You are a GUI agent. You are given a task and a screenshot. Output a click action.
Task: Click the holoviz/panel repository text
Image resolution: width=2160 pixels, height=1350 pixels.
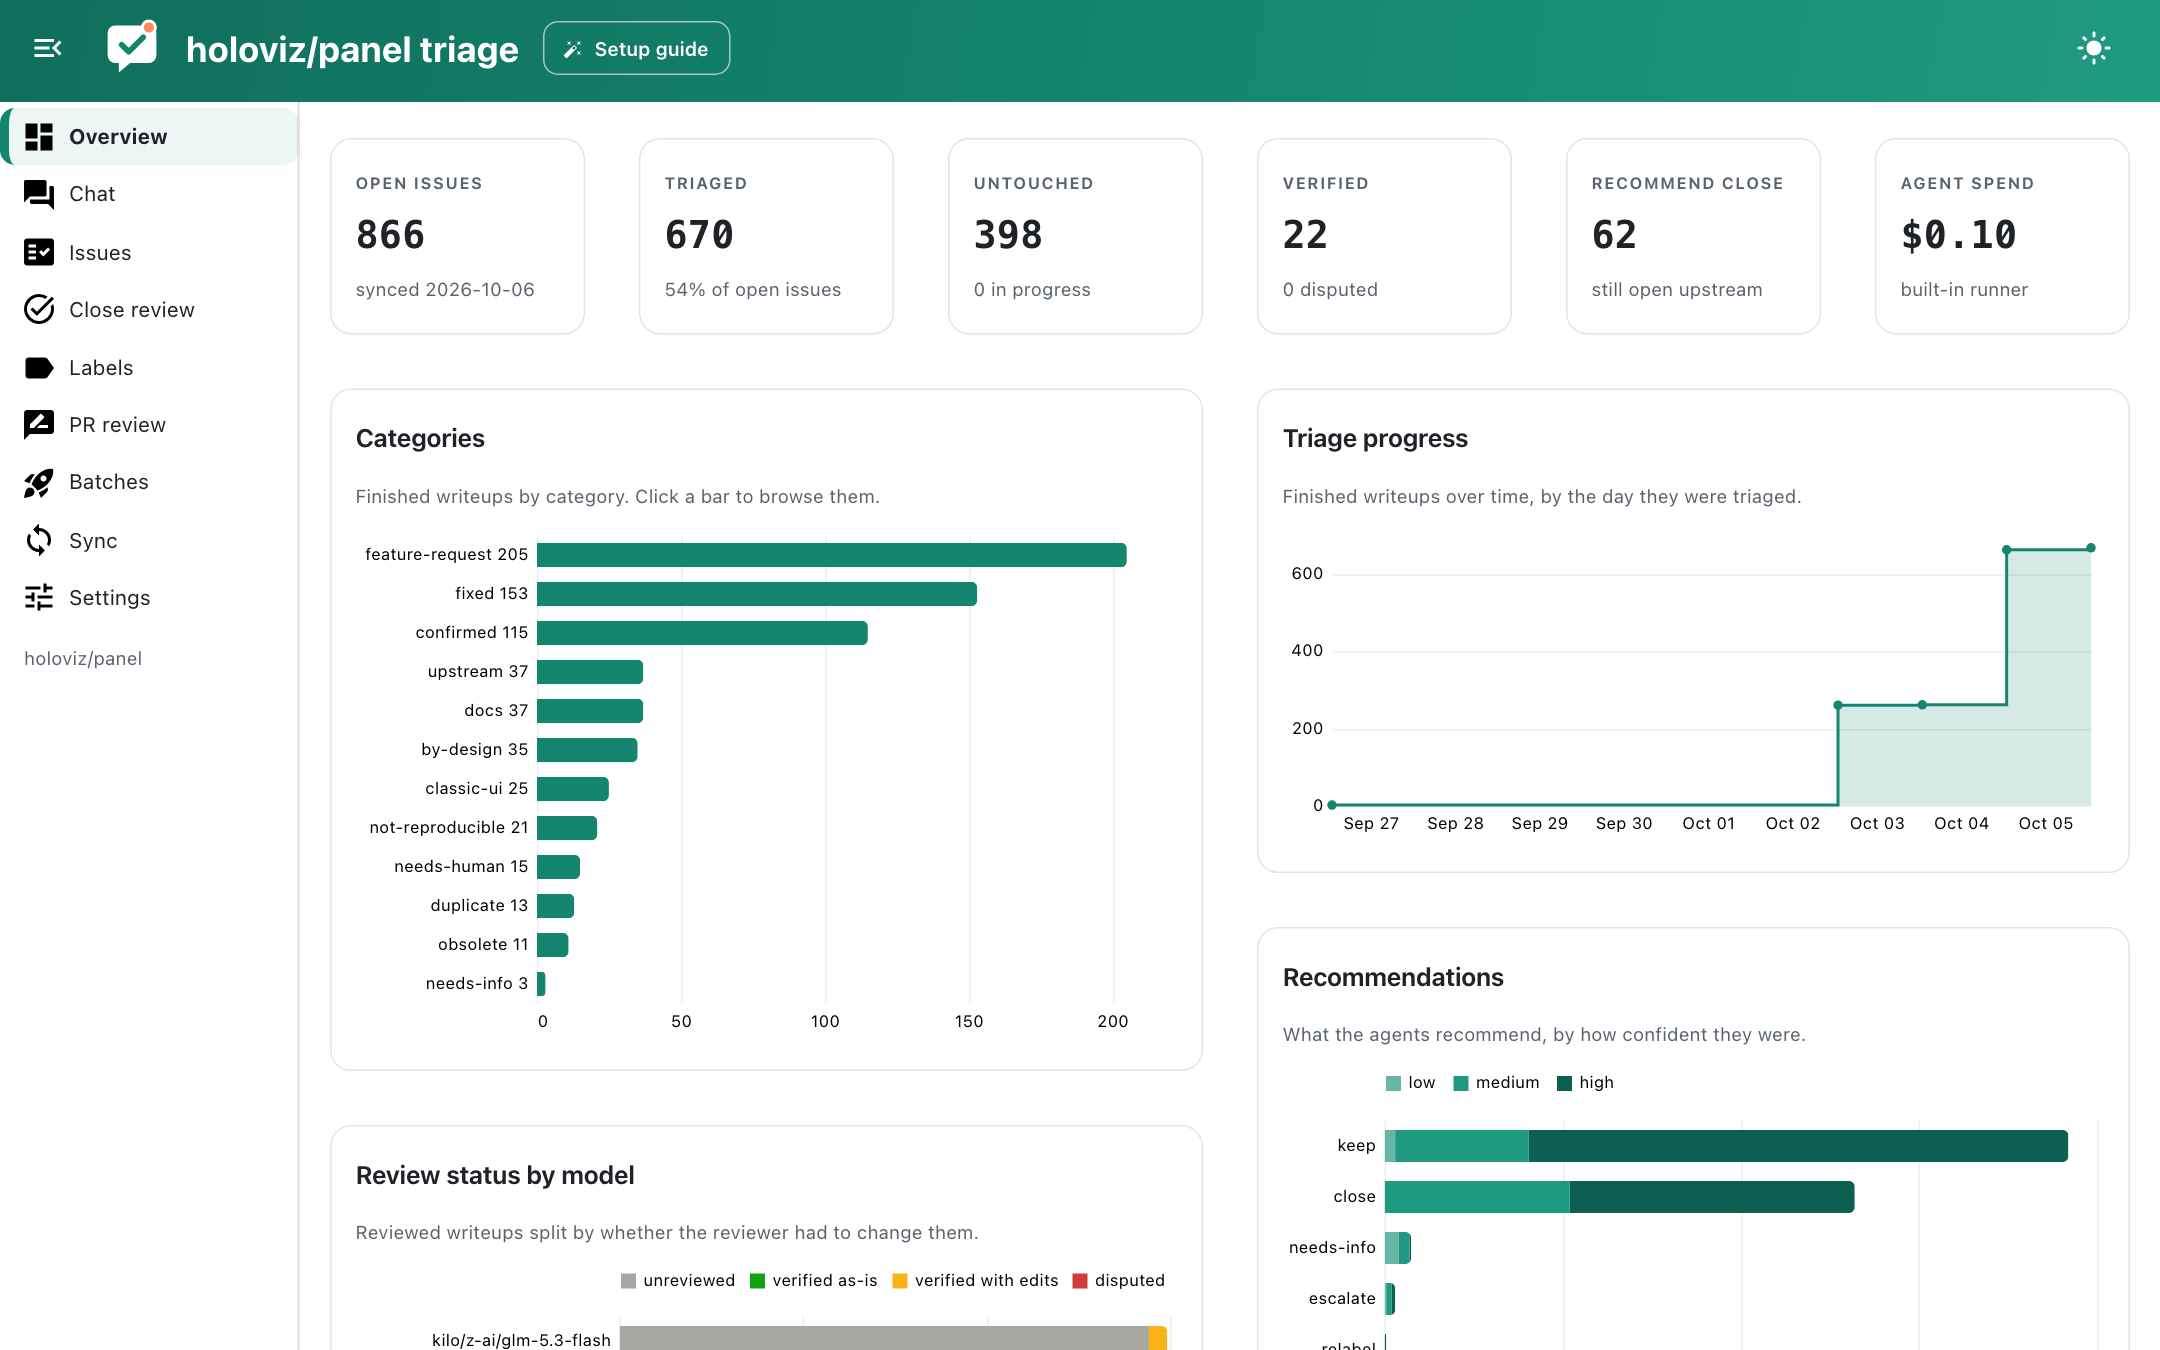(83, 659)
